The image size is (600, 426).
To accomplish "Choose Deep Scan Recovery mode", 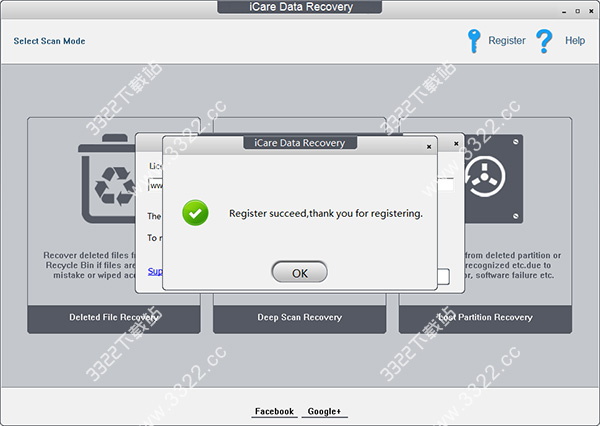I will [300, 319].
